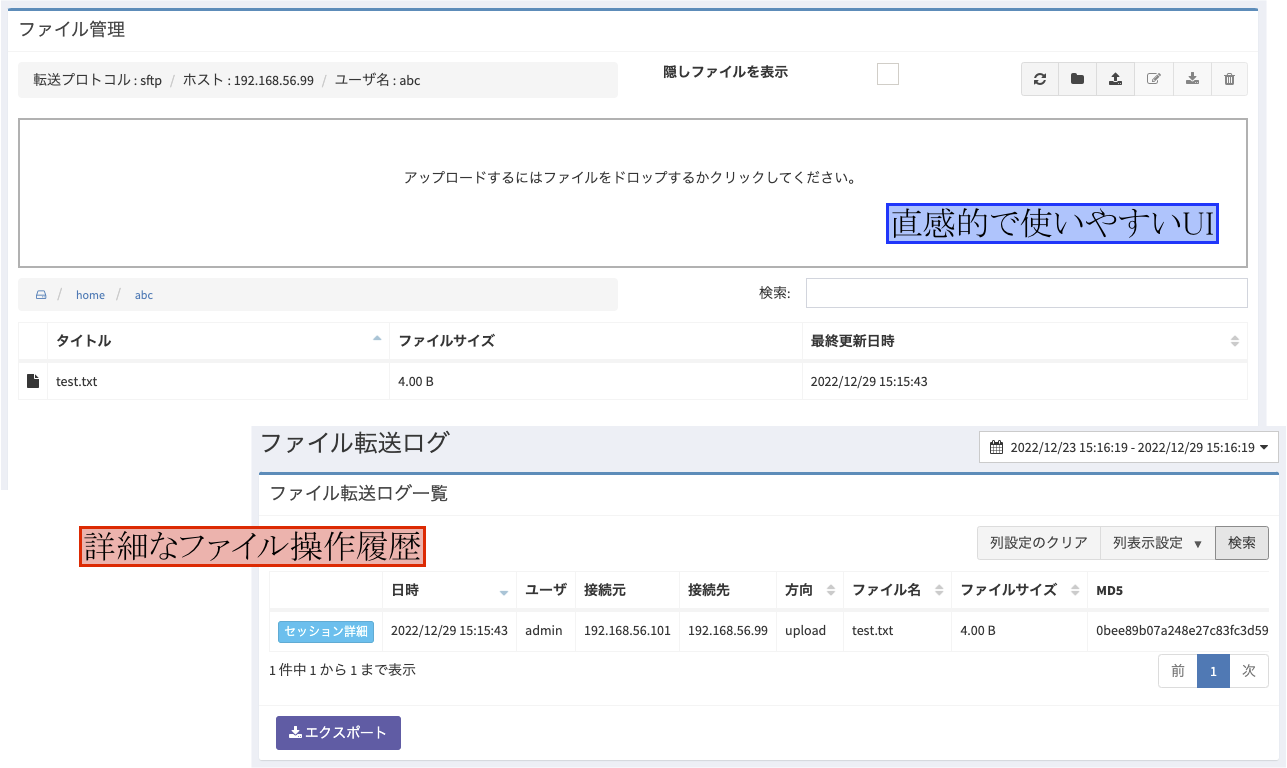The width and height of the screenshot is (1287, 768).
Task: Click the 転送プロトコル : sftp text
Action: coord(97,80)
